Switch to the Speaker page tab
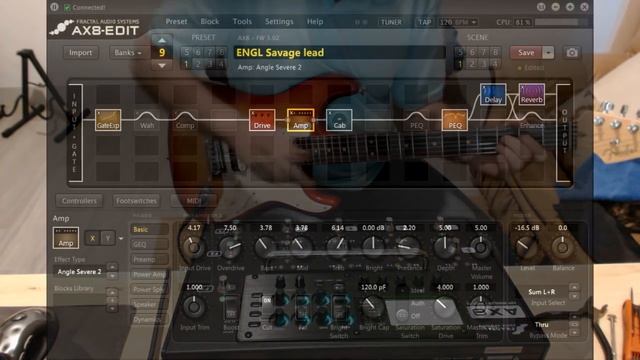Viewport: 640px width, 360px height. tap(149, 304)
